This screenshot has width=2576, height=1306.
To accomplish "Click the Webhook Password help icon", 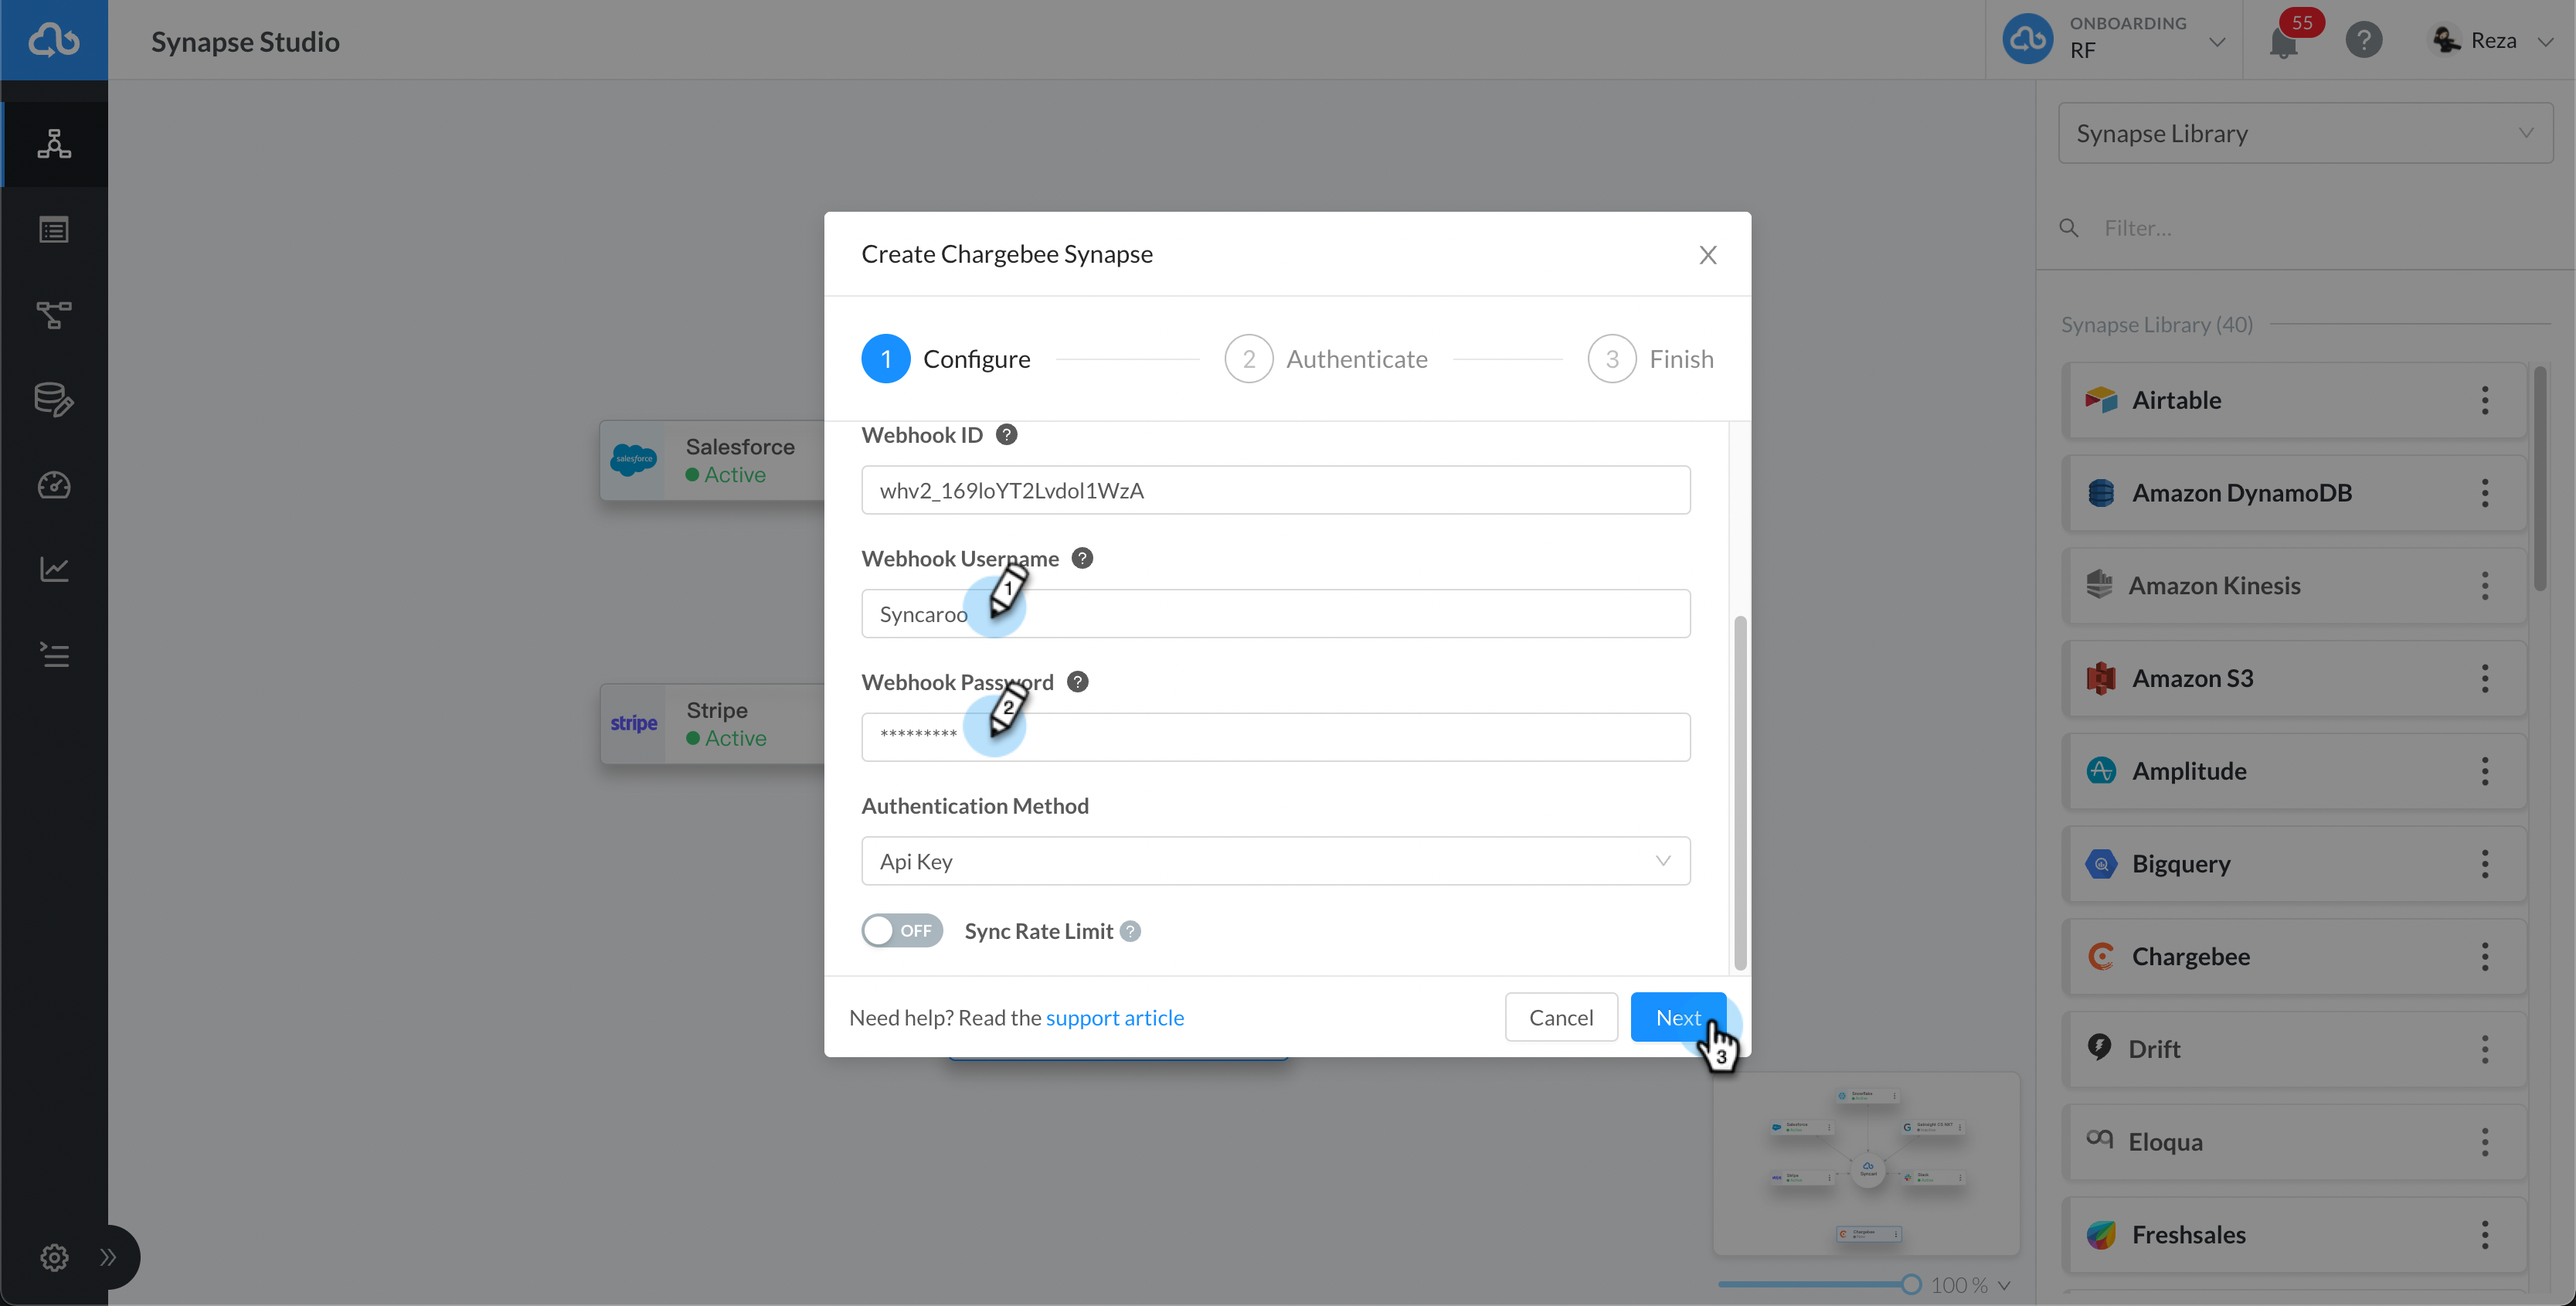I will [1077, 682].
